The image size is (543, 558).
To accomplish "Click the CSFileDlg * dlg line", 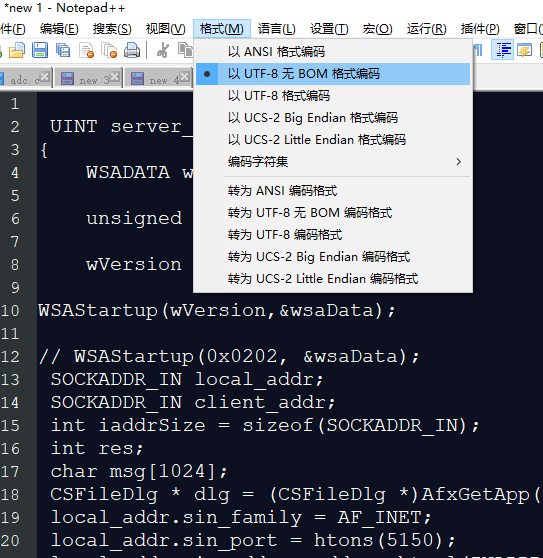I will click(x=295, y=494).
